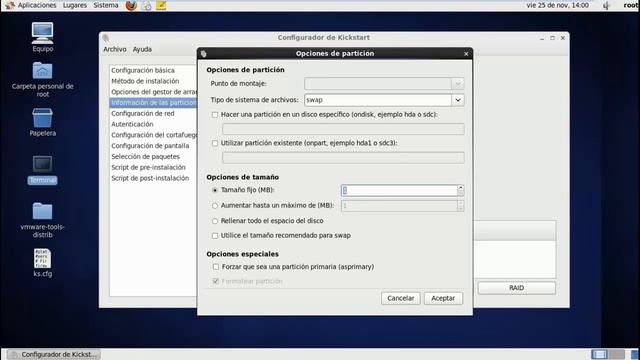
Task: Click the onpart partition name text field
Action: (343, 158)
